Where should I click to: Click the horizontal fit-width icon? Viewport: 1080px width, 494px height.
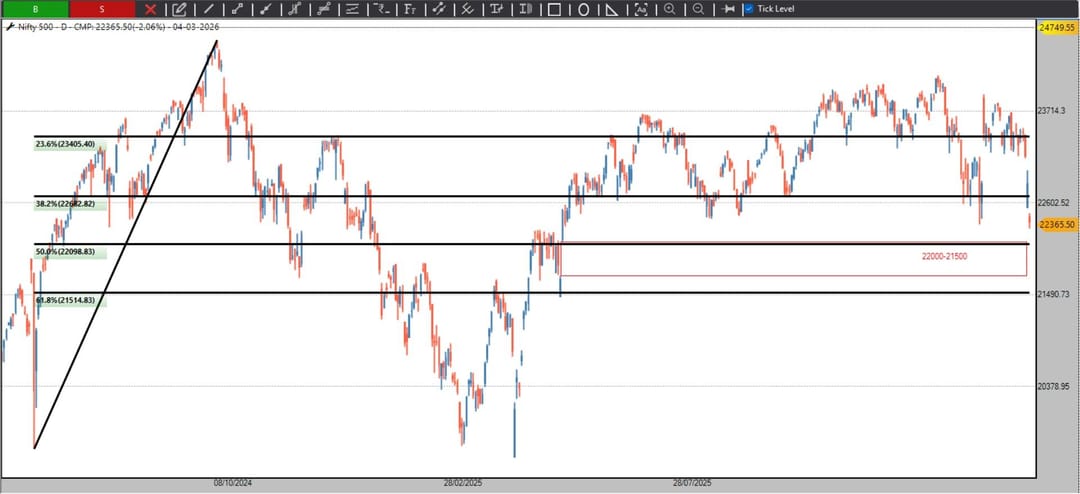[728, 9]
